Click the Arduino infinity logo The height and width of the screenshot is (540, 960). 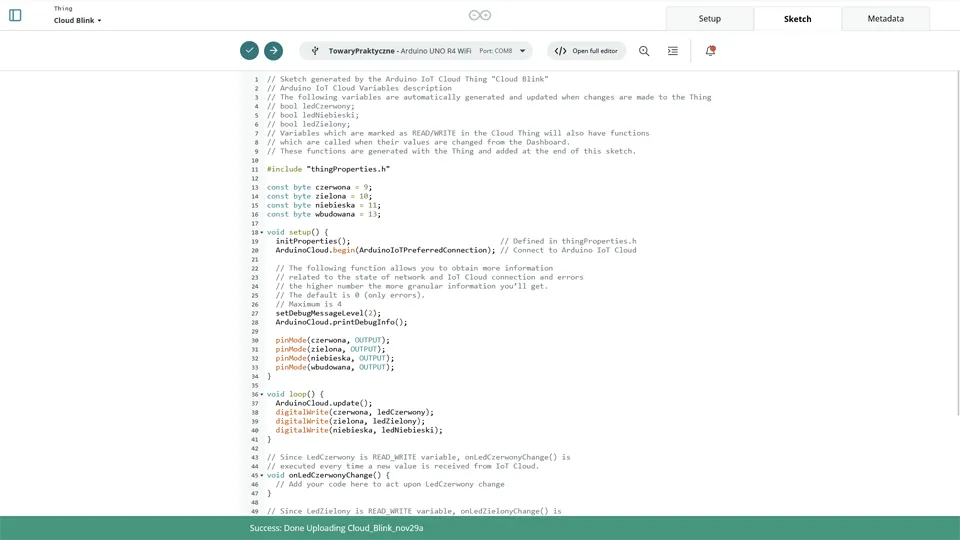pos(480,15)
